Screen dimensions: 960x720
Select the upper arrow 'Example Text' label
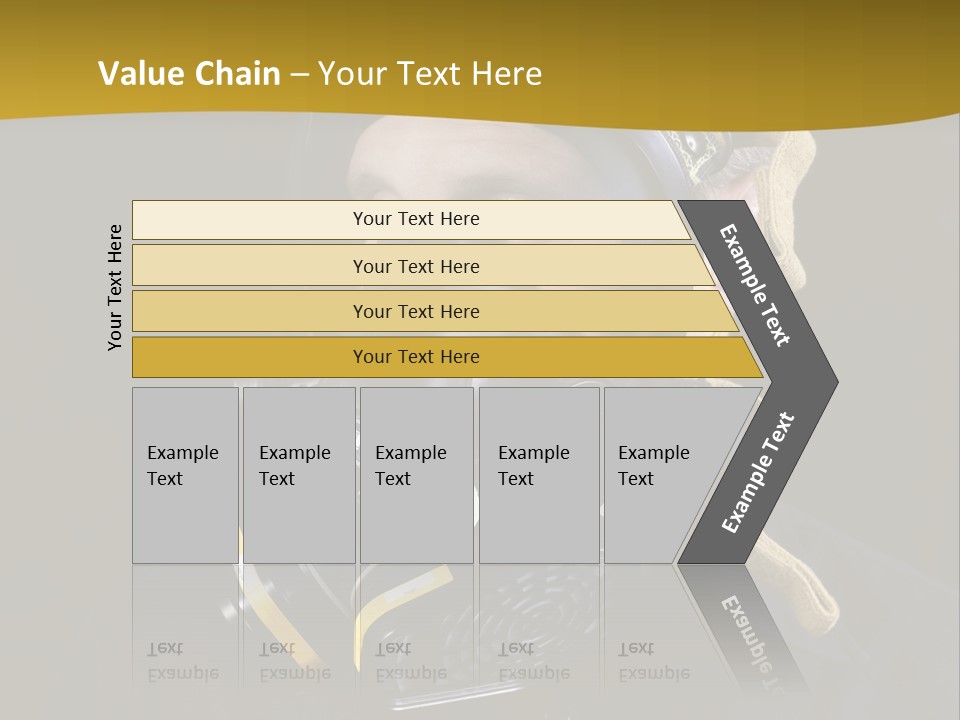click(754, 285)
